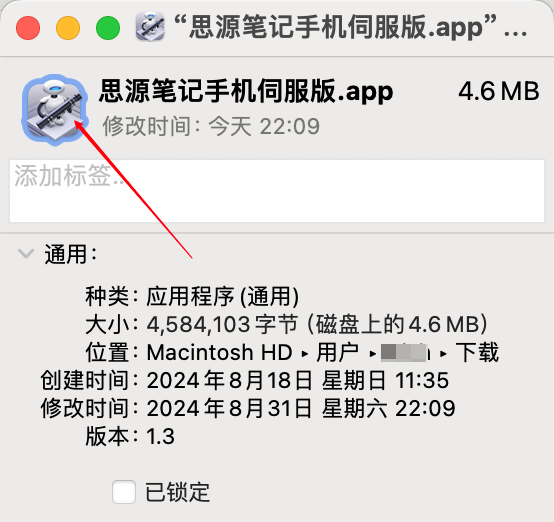Click the 4.6 MB size in header
The image size is (554, 522).
click(499, 91)
